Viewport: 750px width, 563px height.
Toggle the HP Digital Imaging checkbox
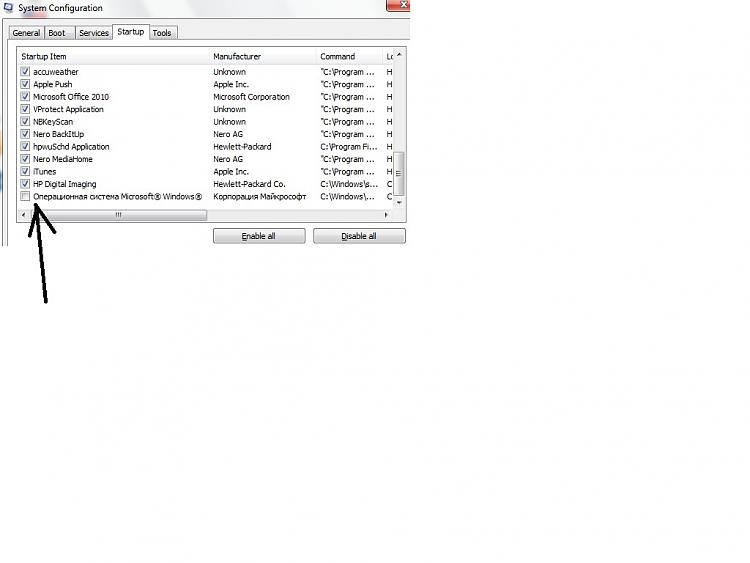pos(25,184)
